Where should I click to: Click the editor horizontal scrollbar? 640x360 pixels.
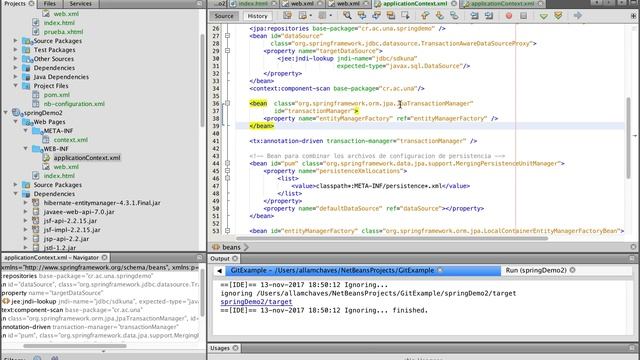(392, 238)
